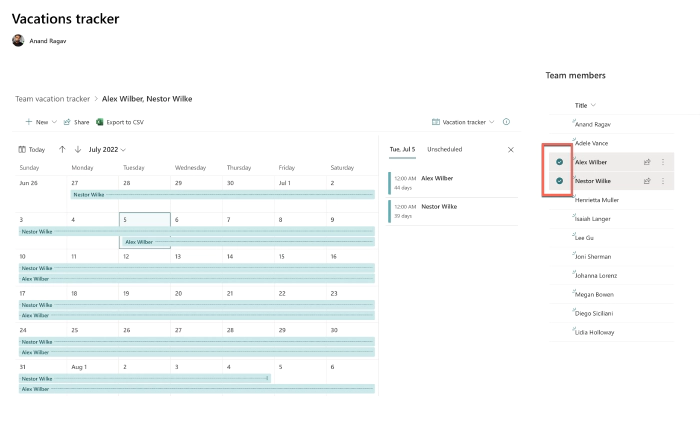
Task: Click the July 5 calendar day cell
Action: click(x=145, y=230)
